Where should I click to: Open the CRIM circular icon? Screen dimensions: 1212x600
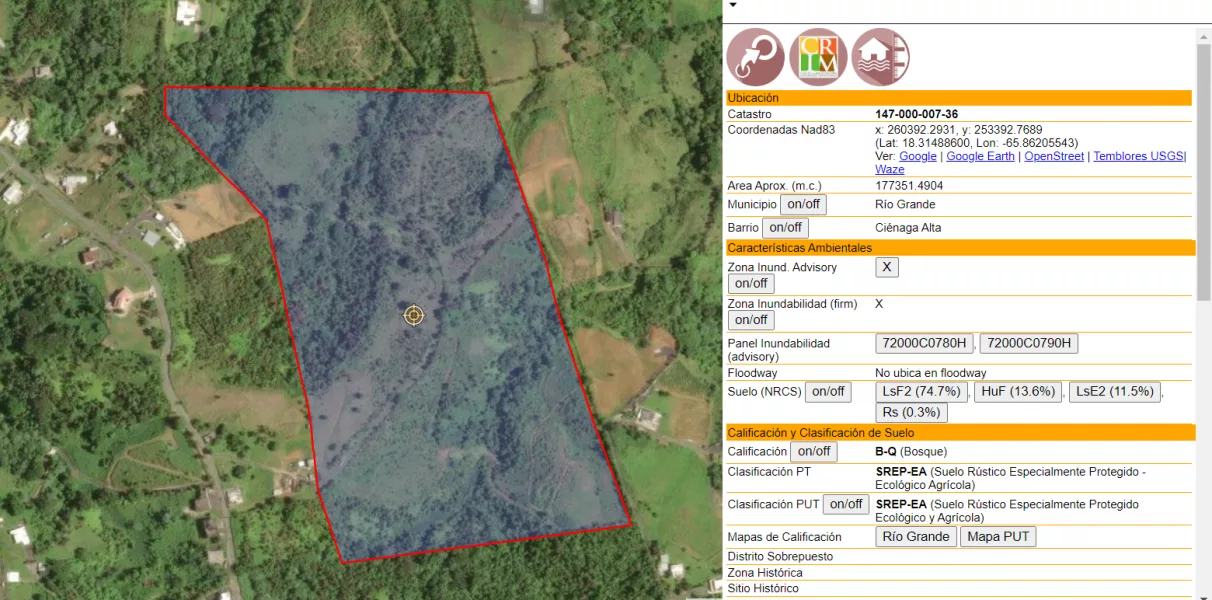(x=818, y=57)
